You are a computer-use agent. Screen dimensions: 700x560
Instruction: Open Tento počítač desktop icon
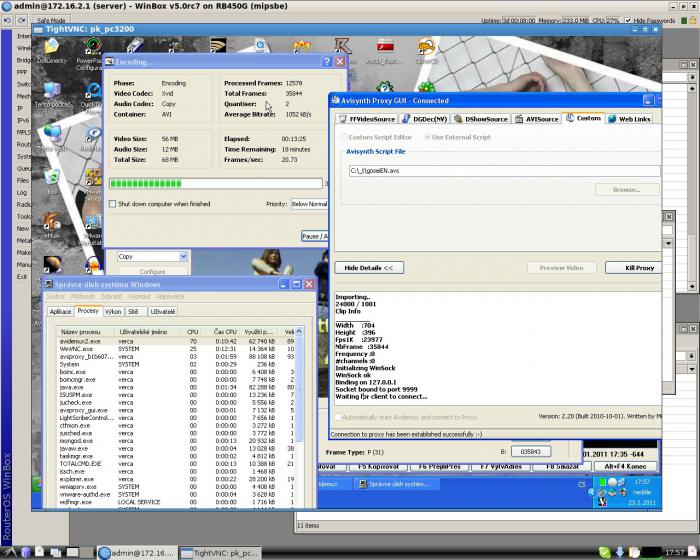[52, 91]
